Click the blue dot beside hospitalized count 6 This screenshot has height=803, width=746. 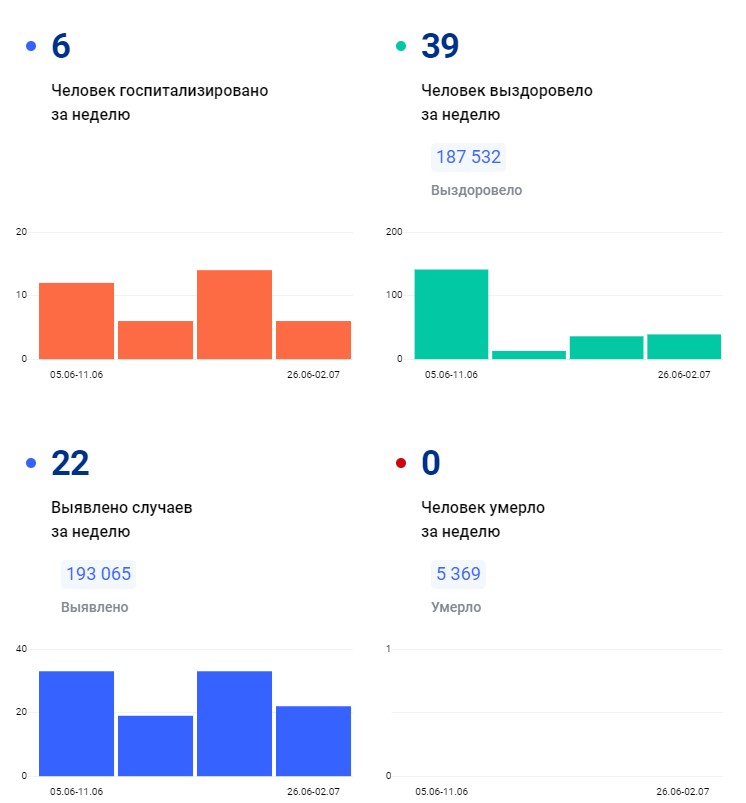[x=31, y=46]
